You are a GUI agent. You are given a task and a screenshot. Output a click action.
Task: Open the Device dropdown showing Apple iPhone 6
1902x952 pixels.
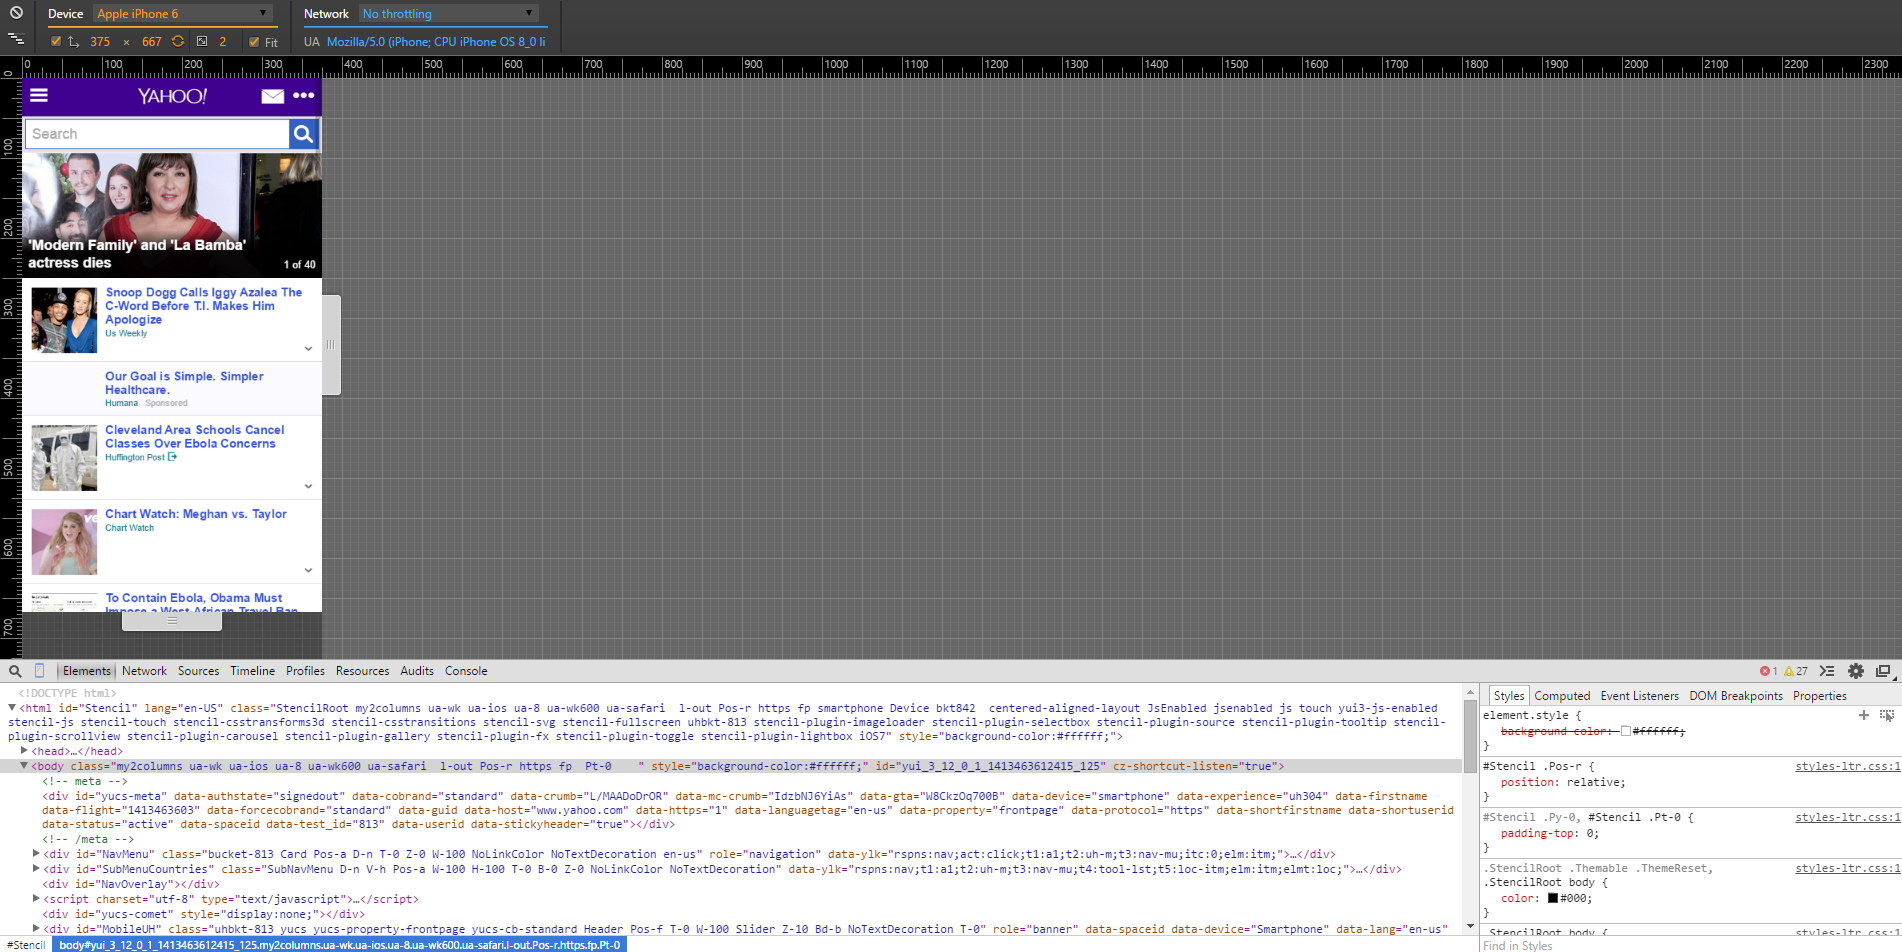coord(182,14)
